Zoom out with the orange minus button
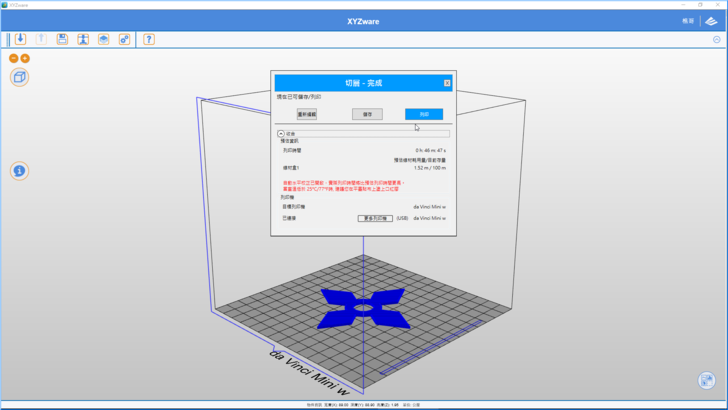This screenshot has width=728, height=410. [x=14, y=59]
